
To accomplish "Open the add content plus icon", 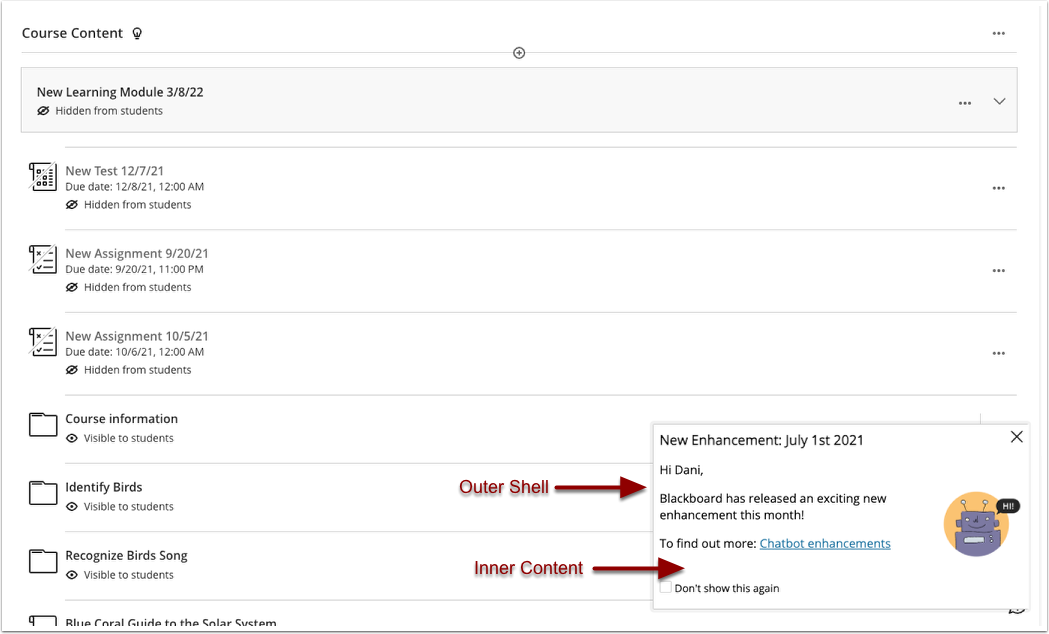I will pos(519,52).
